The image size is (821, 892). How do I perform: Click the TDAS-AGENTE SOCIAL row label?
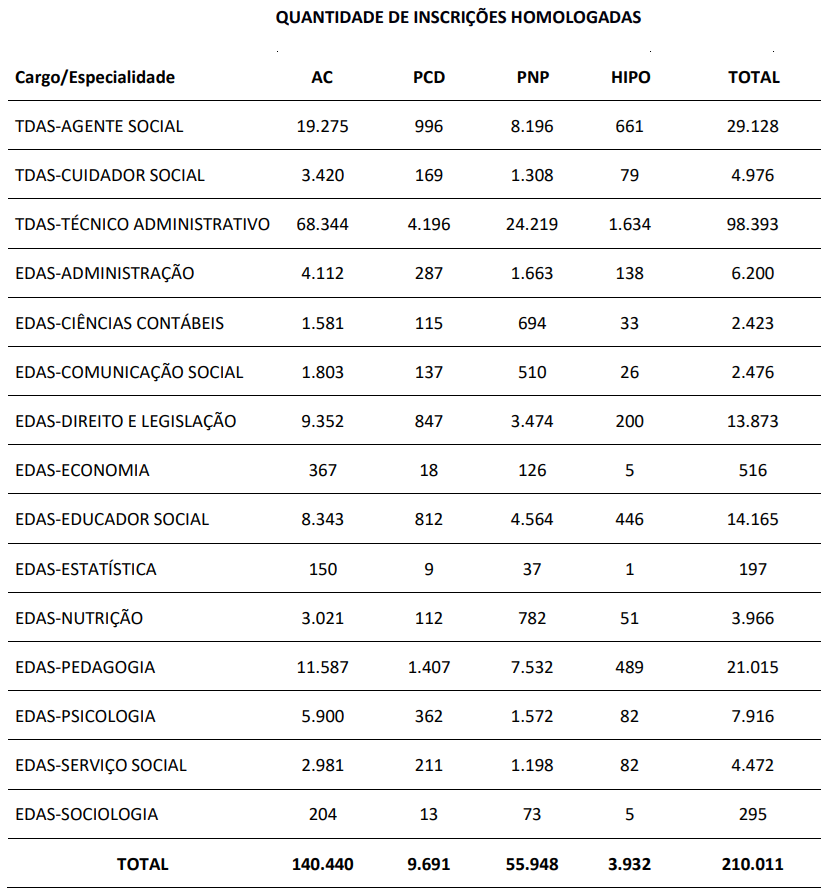click(x=99, y=126)
